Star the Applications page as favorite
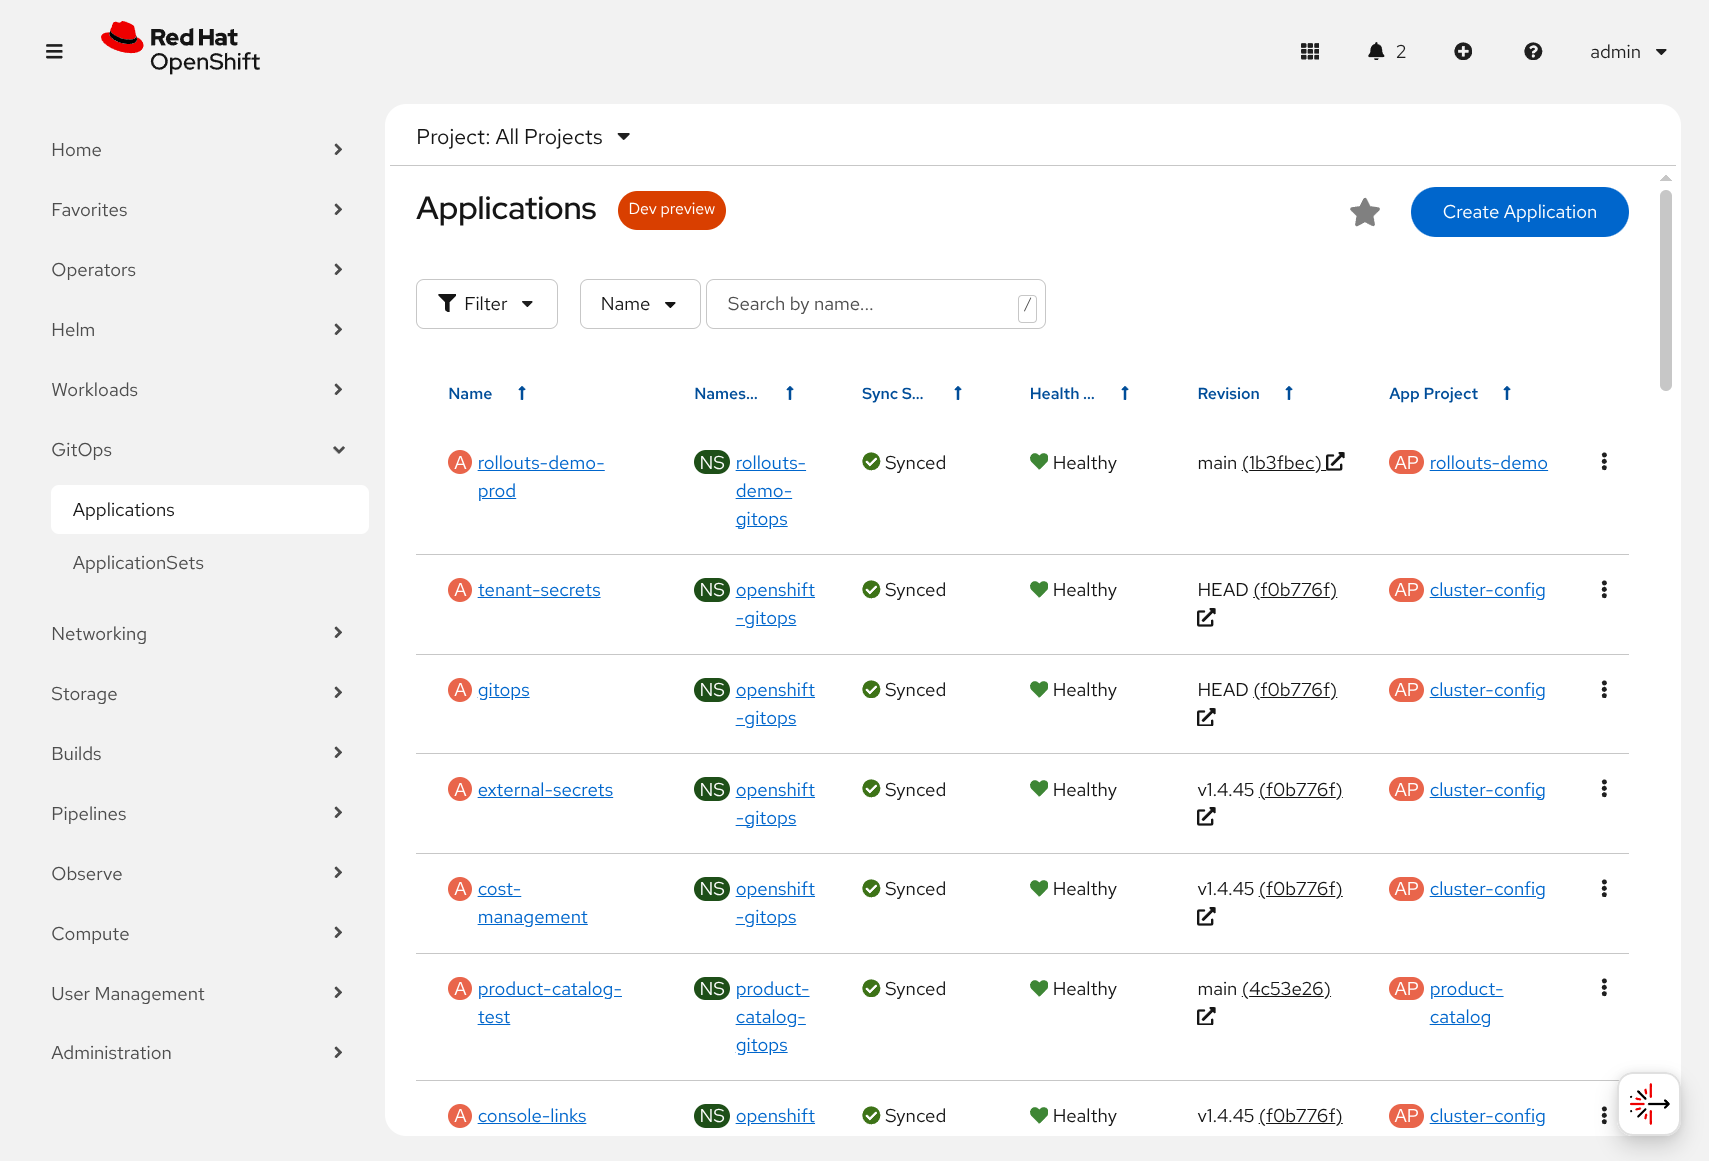This screenshot has width=1709, height=1161. click(1364, 212)
